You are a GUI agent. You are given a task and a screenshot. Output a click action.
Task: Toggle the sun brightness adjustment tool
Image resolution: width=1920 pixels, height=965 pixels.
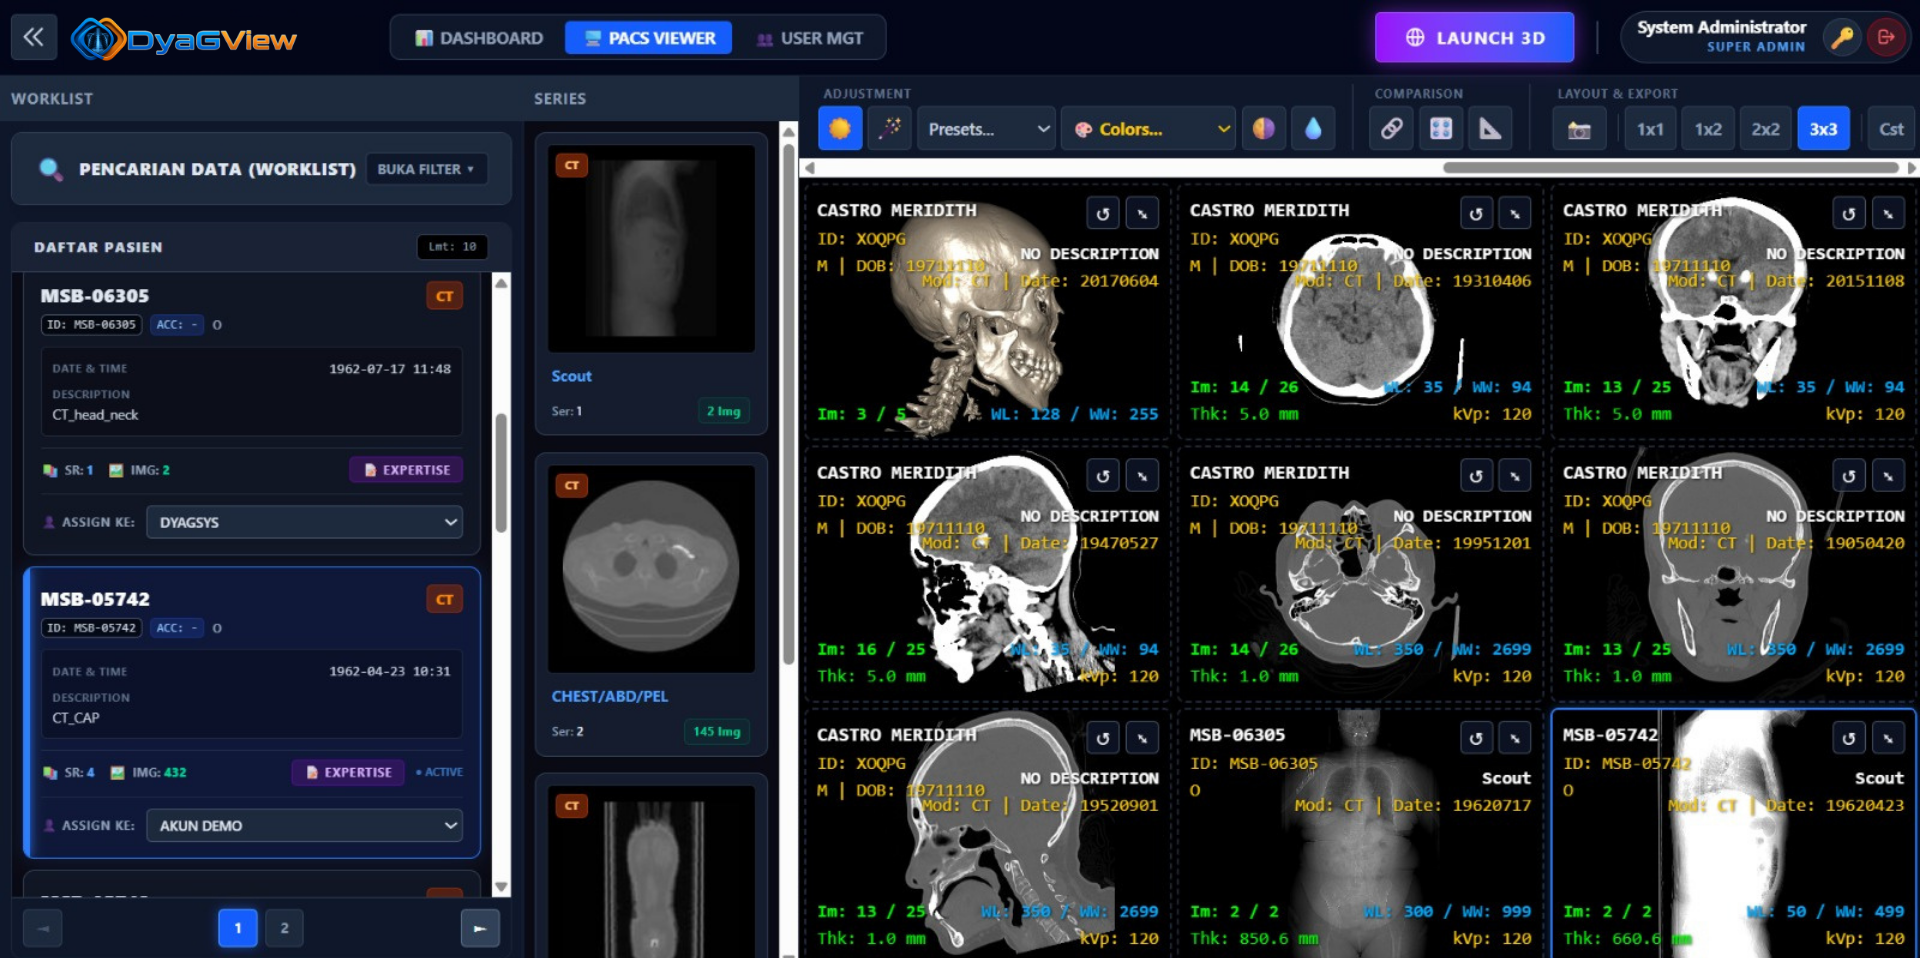[840, 129]
